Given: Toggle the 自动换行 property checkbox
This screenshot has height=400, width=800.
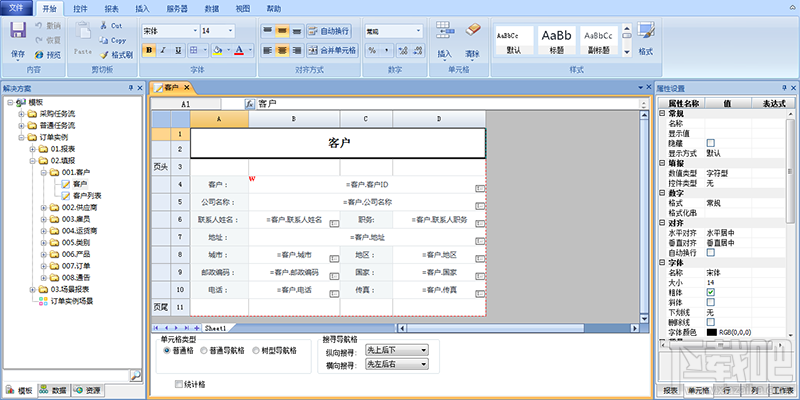Looking at the screenshot, I should point(711,253).
